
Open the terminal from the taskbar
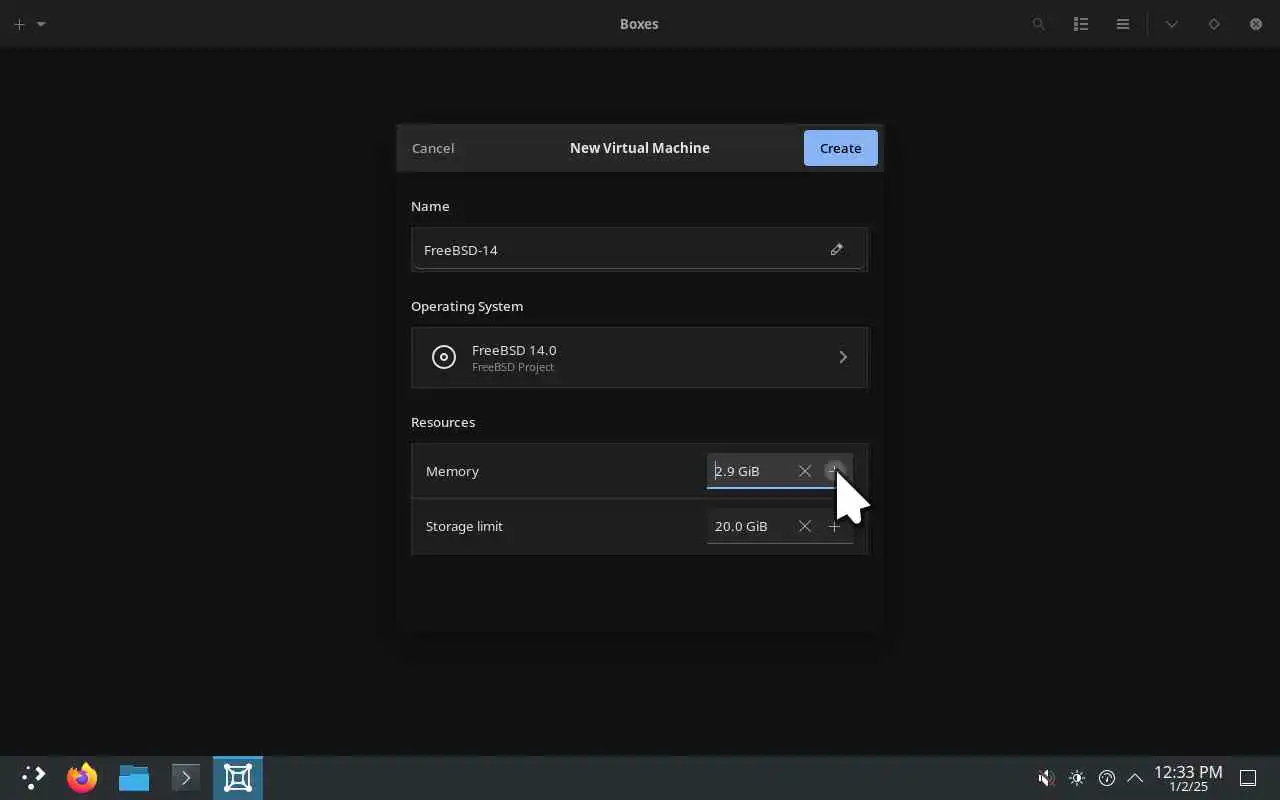185,778
